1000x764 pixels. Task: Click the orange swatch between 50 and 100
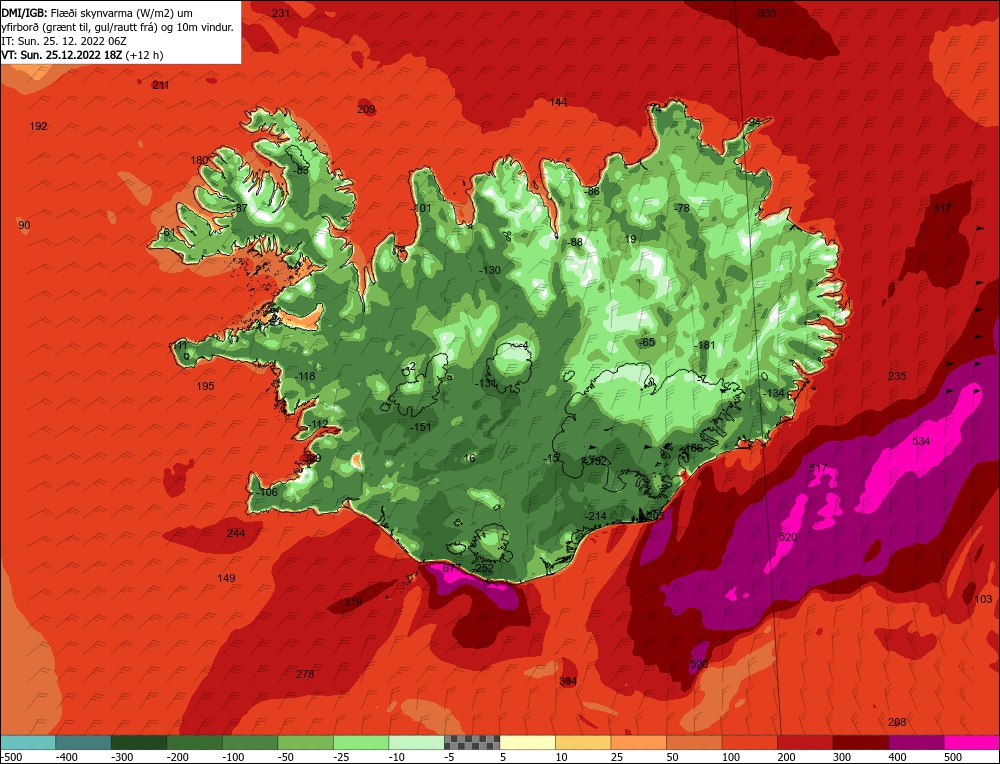click(694, 742)
